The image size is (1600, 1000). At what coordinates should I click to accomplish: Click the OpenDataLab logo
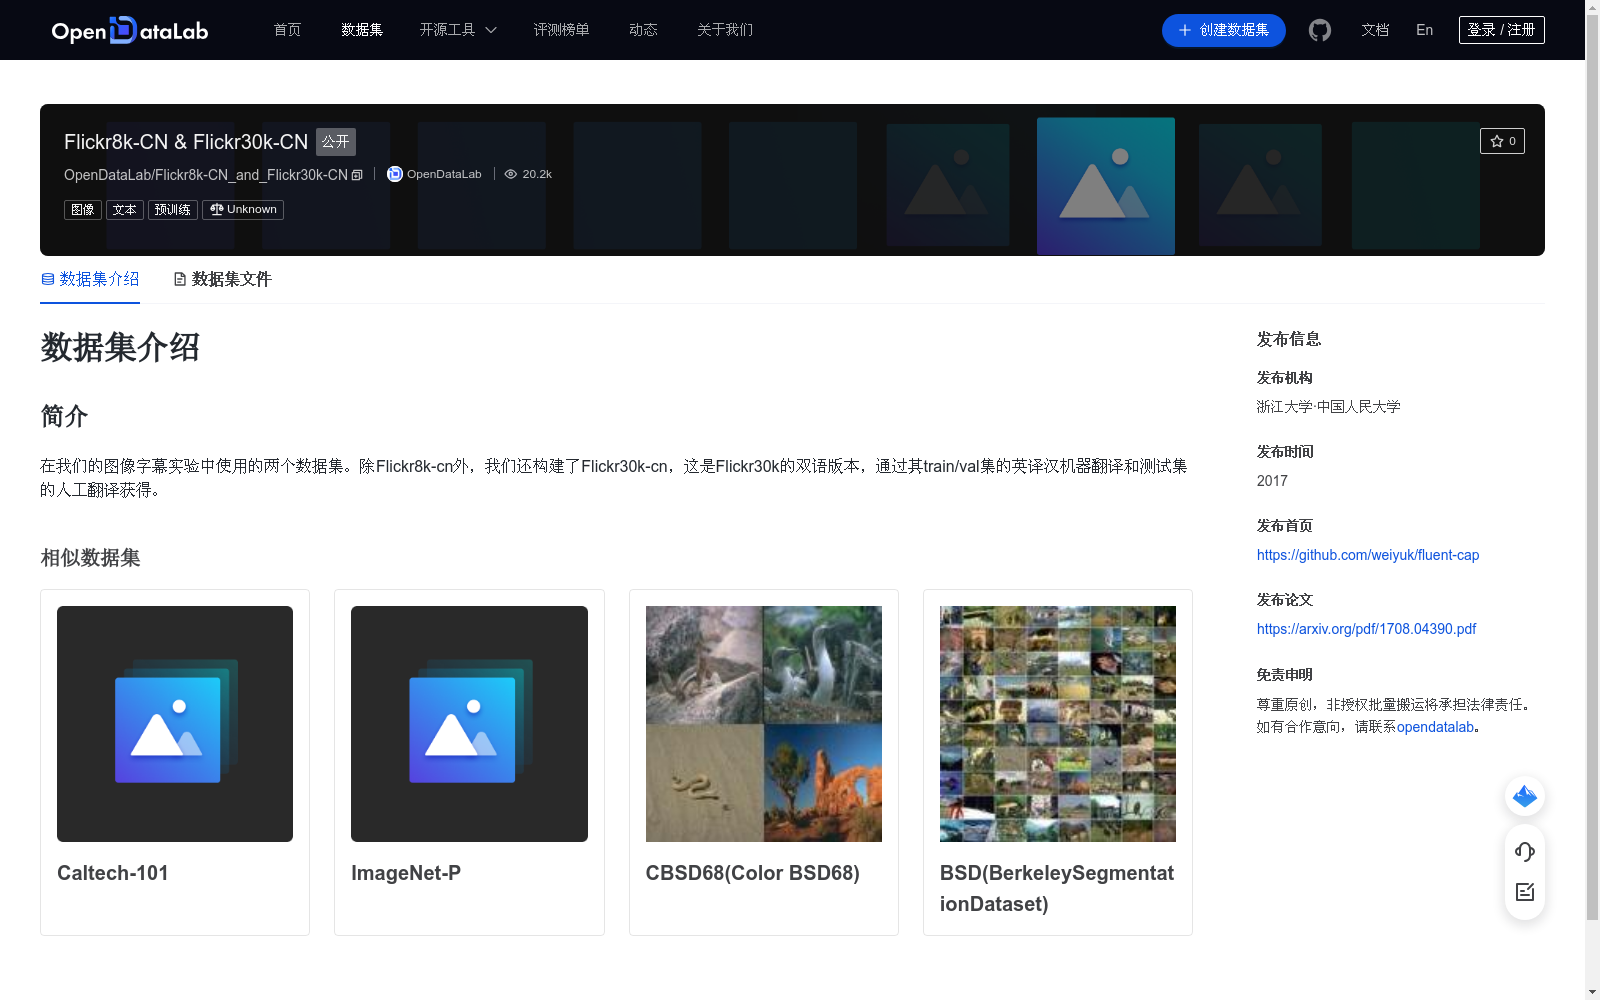coord(129,30)
